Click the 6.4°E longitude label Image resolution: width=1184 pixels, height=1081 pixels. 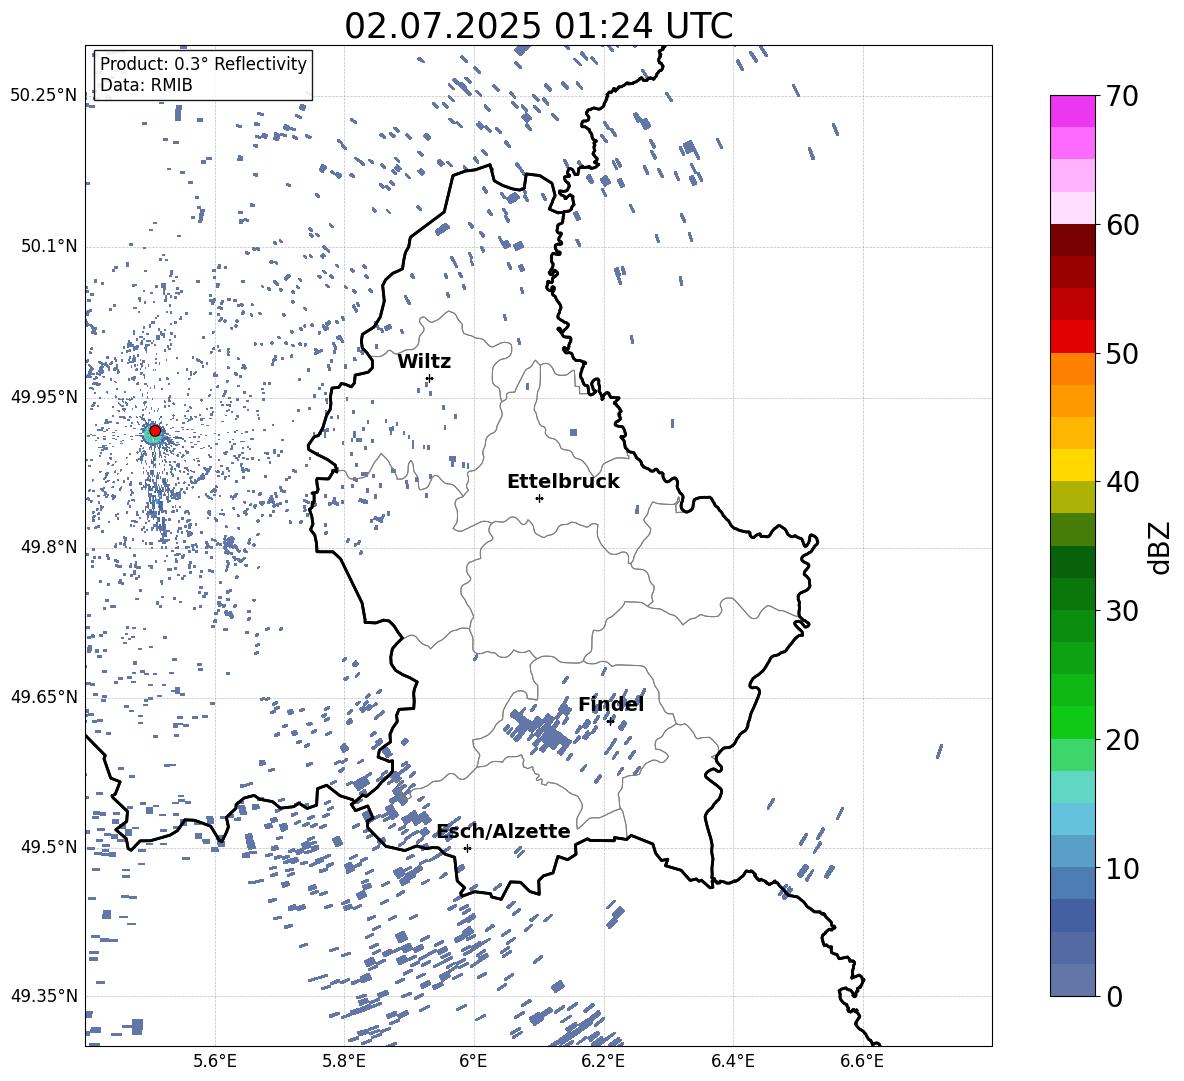tap(732, 1061)
